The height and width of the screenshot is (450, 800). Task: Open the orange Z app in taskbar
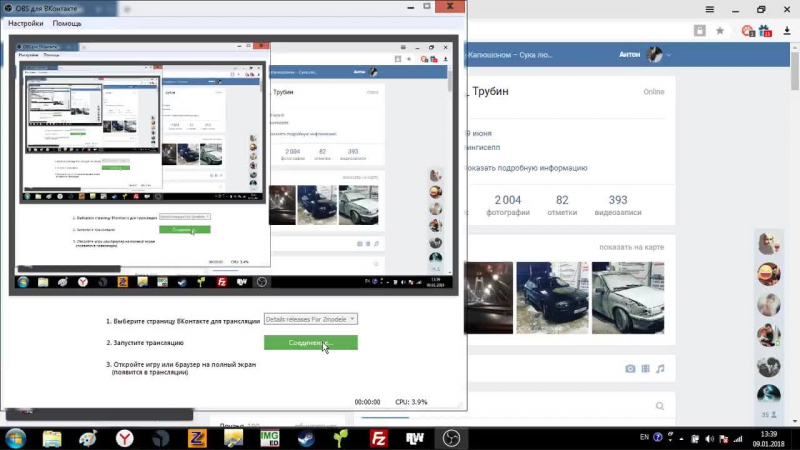pyautogui.click(x=197, y=438)
